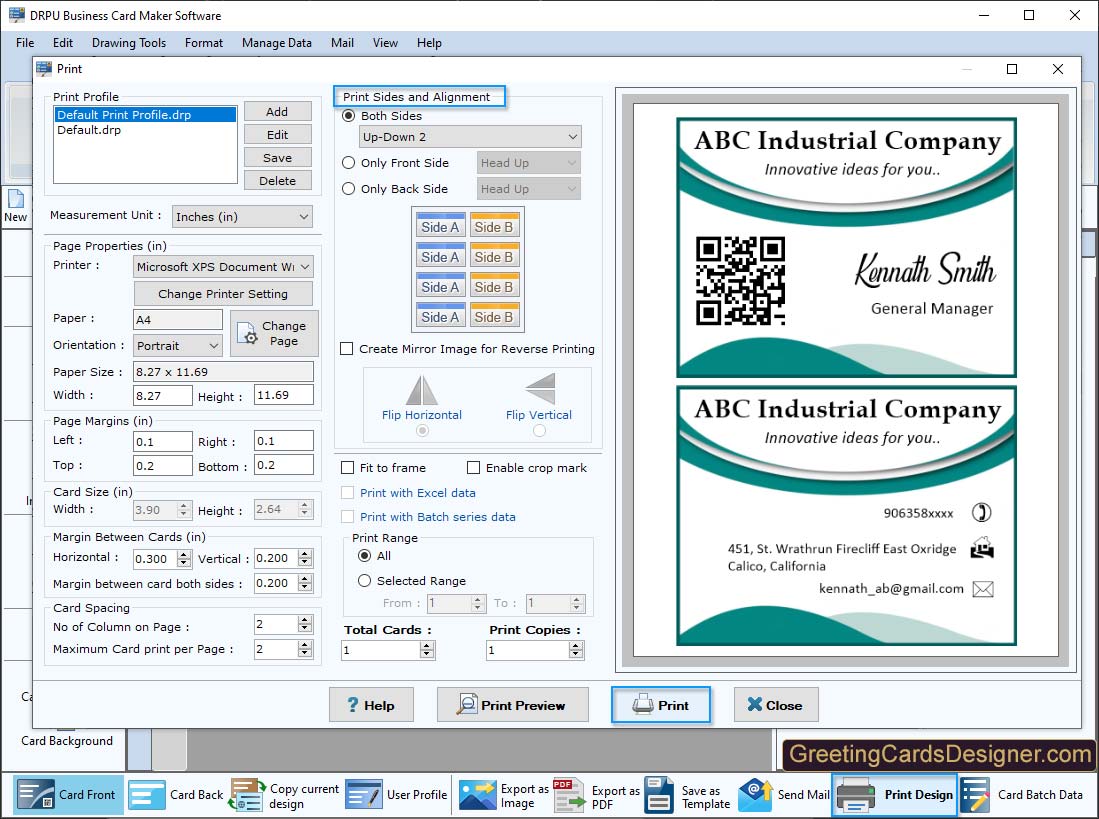
Task: Open the Edit menu
Action: coord(63,43)
